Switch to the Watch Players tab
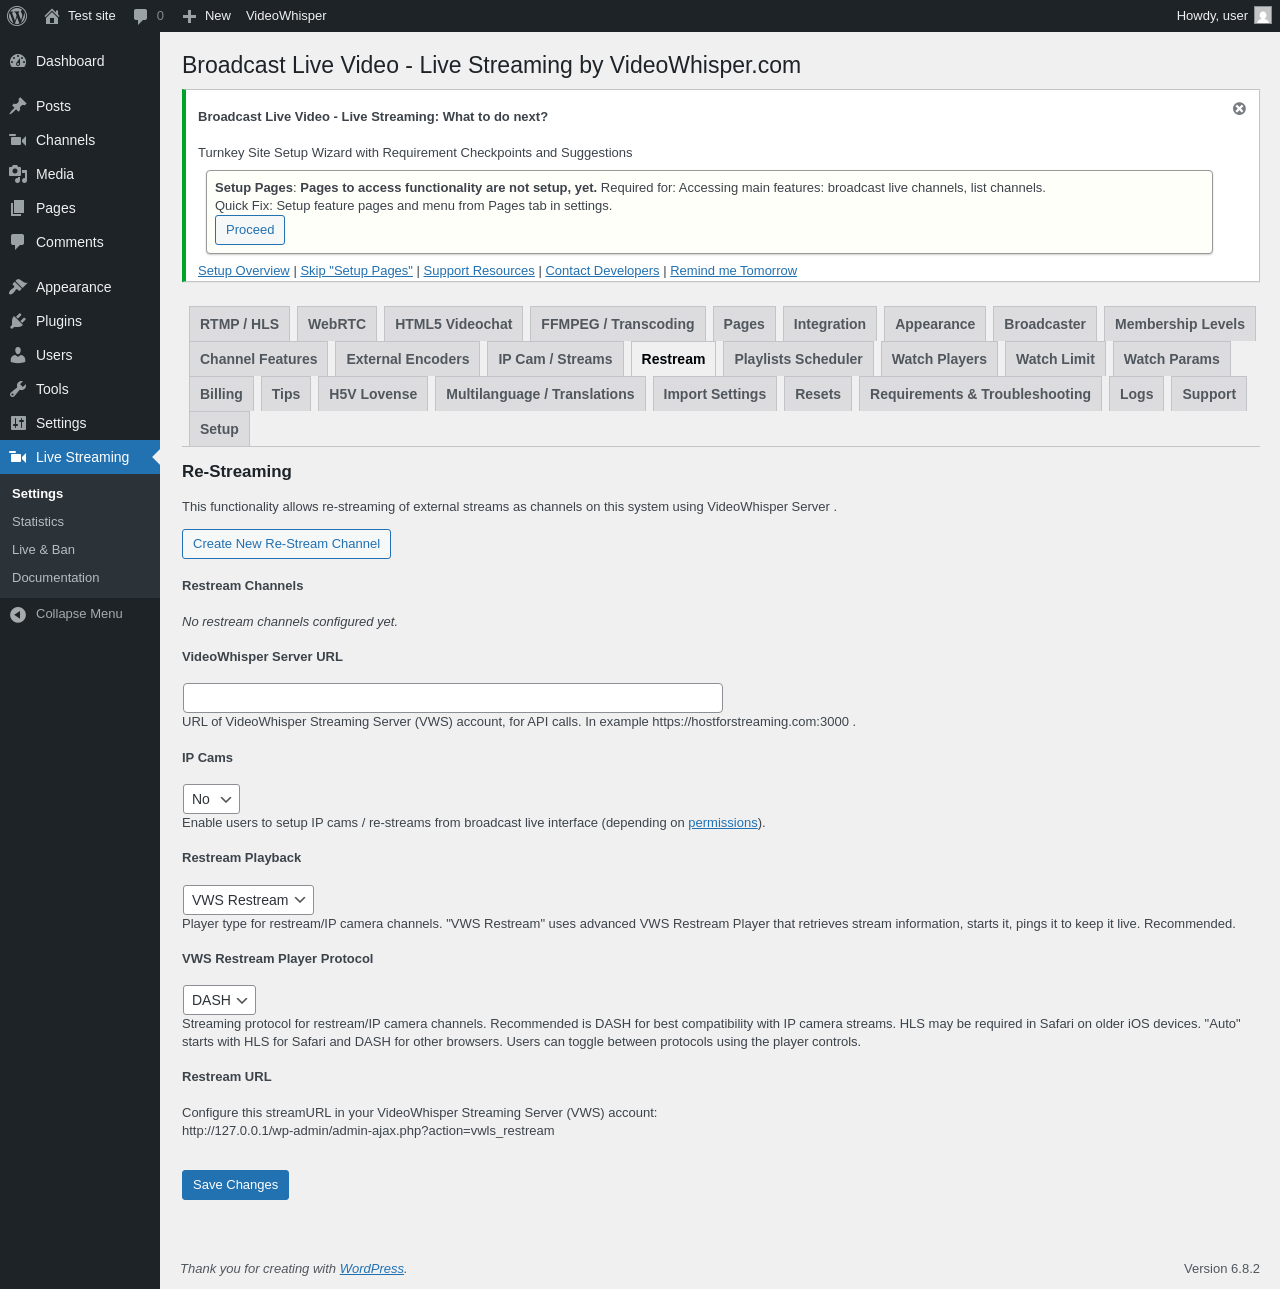 pyautogui.click(x=939, y=359)
